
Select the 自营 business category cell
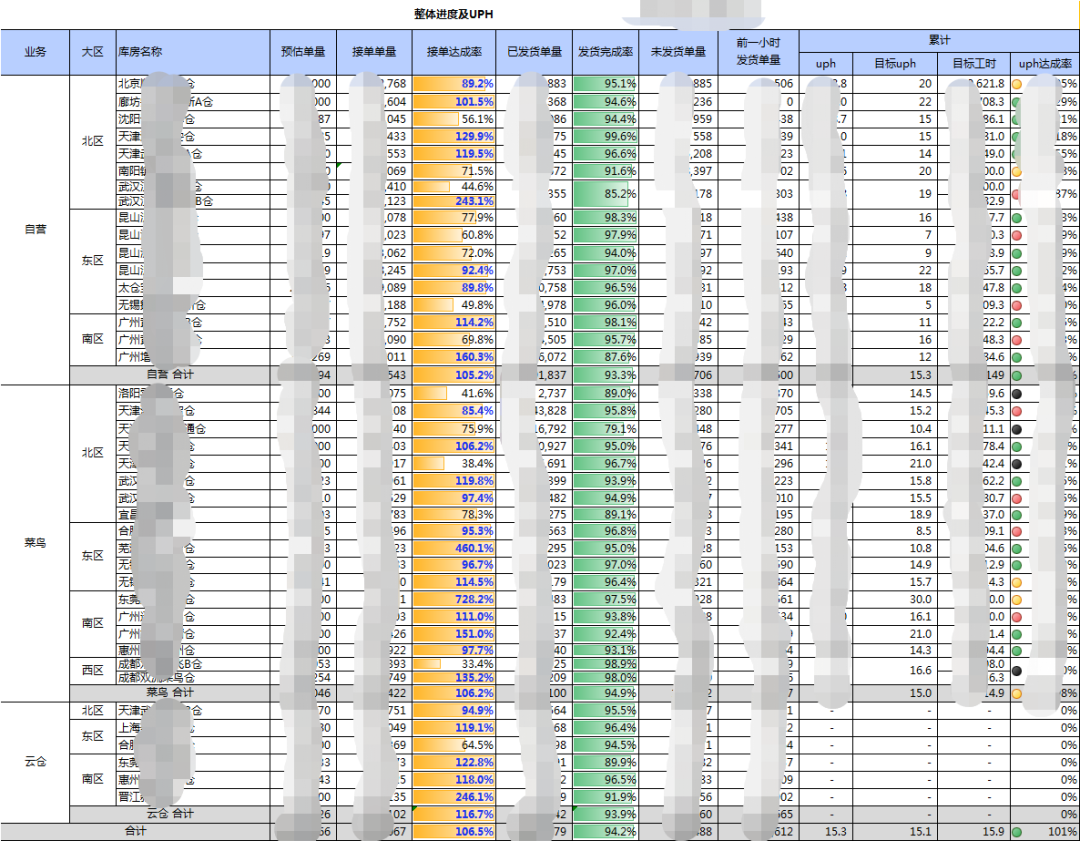(35, 228)
